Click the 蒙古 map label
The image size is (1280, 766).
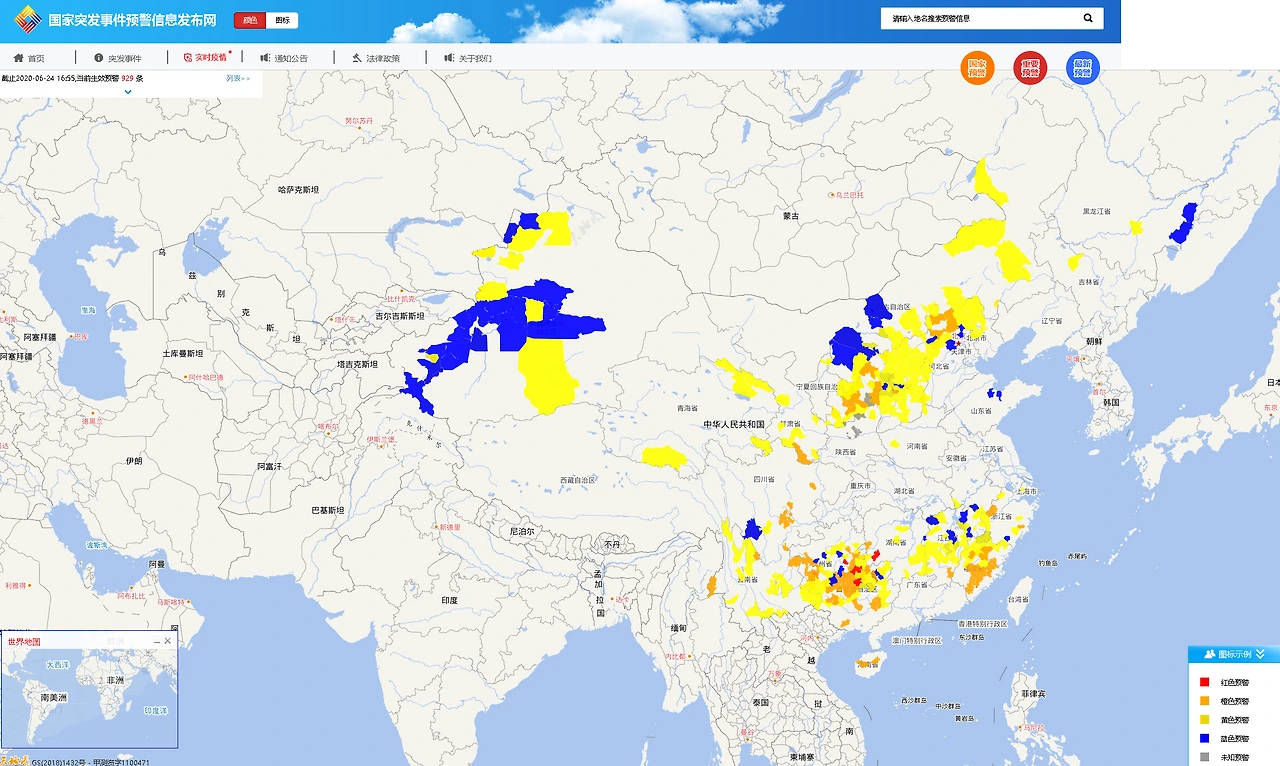pyautogui.click(x=792, y=215)
